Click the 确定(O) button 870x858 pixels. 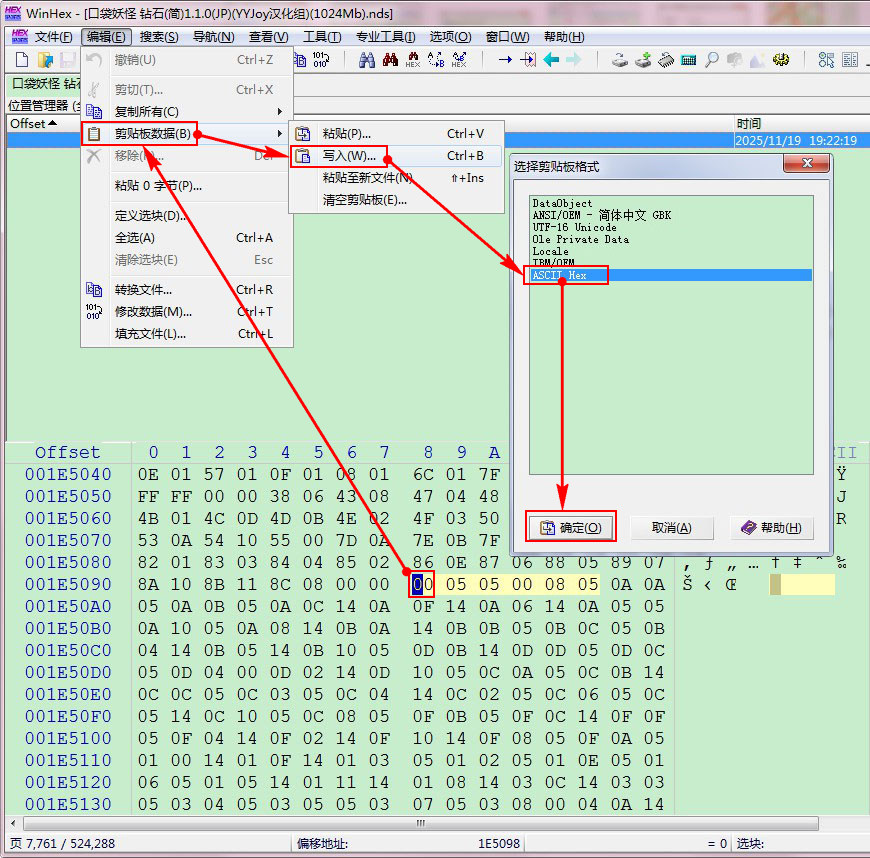[570, 528]
